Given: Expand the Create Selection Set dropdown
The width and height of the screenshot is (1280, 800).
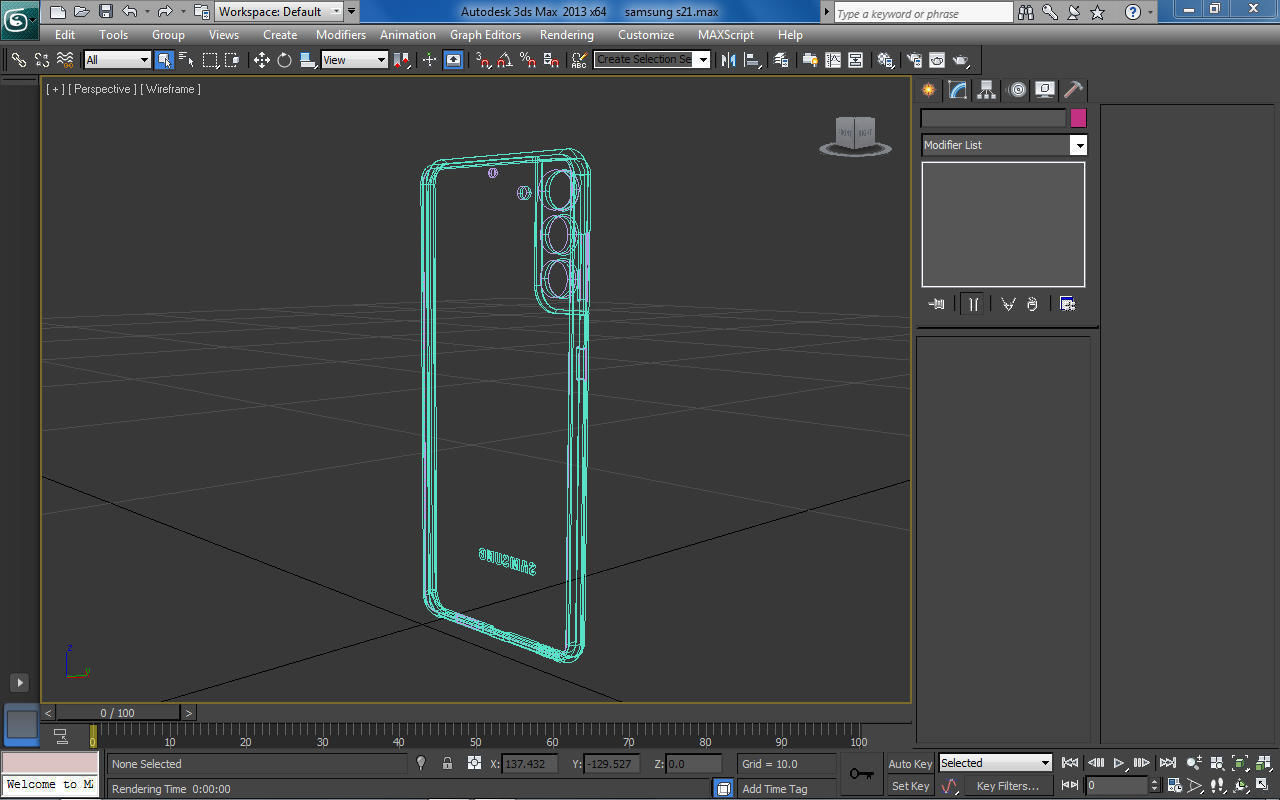Looking at the screenshot, I should pos(704,60).
